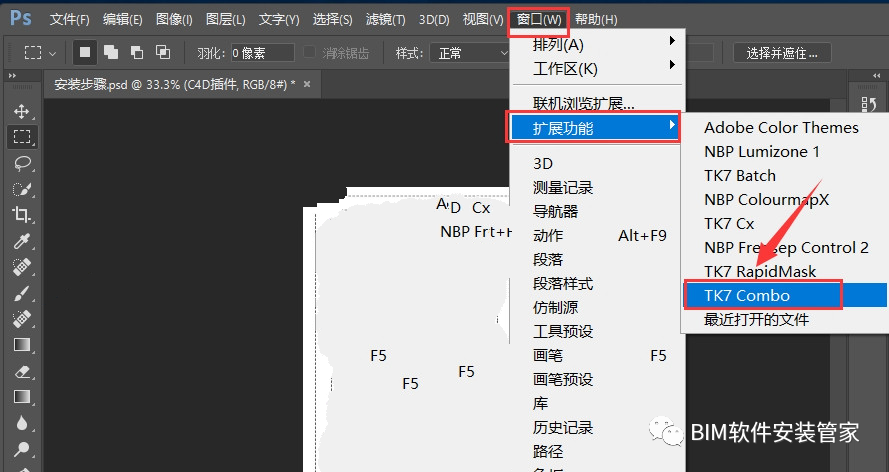Select the Eraser tool
Image resolution: width=889 pixels, height=472 pixels.
[x=22, y=371]
